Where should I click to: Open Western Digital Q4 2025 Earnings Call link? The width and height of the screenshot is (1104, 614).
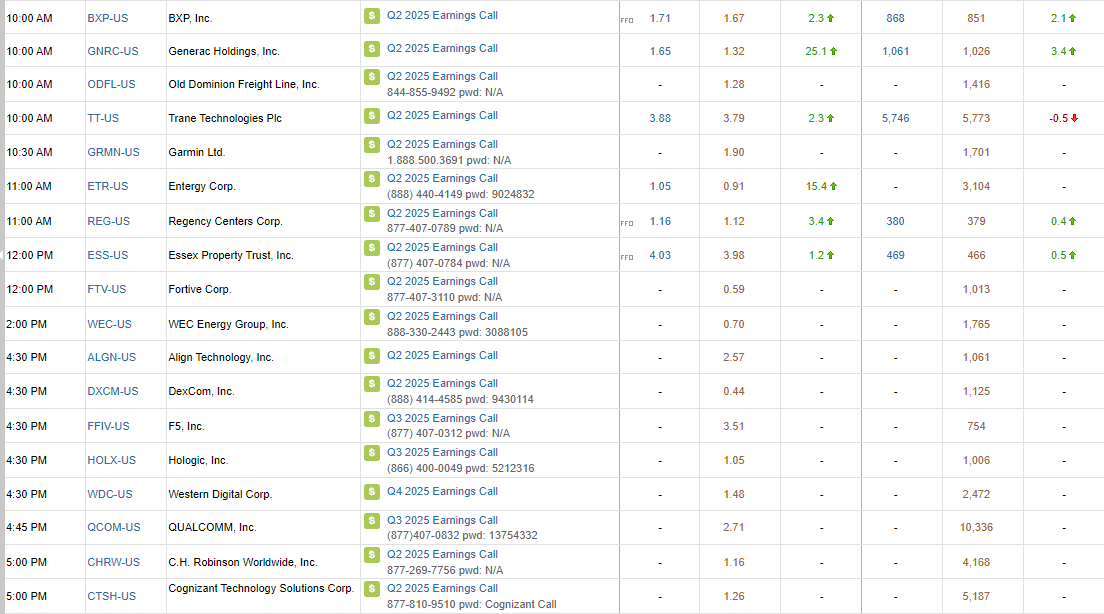point(442,491)
